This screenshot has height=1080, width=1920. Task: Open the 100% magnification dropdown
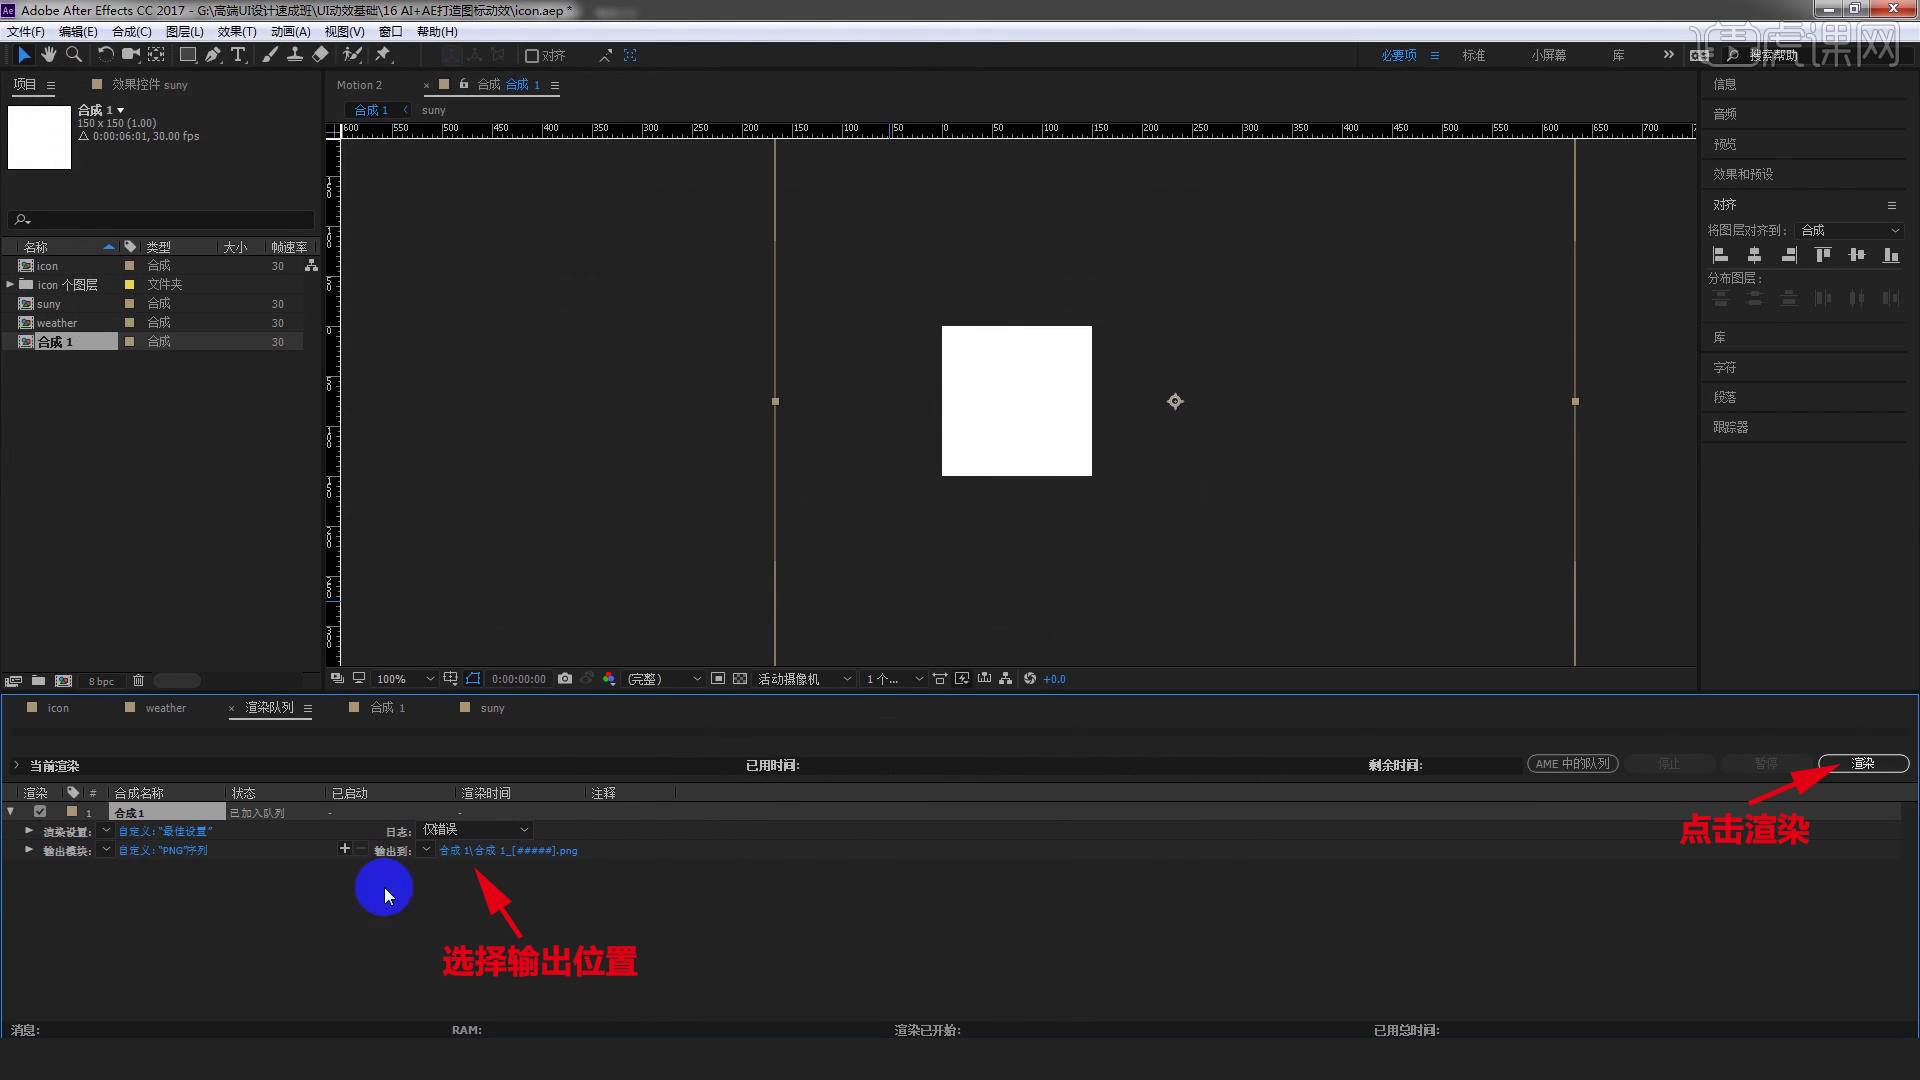coord(405,679)
